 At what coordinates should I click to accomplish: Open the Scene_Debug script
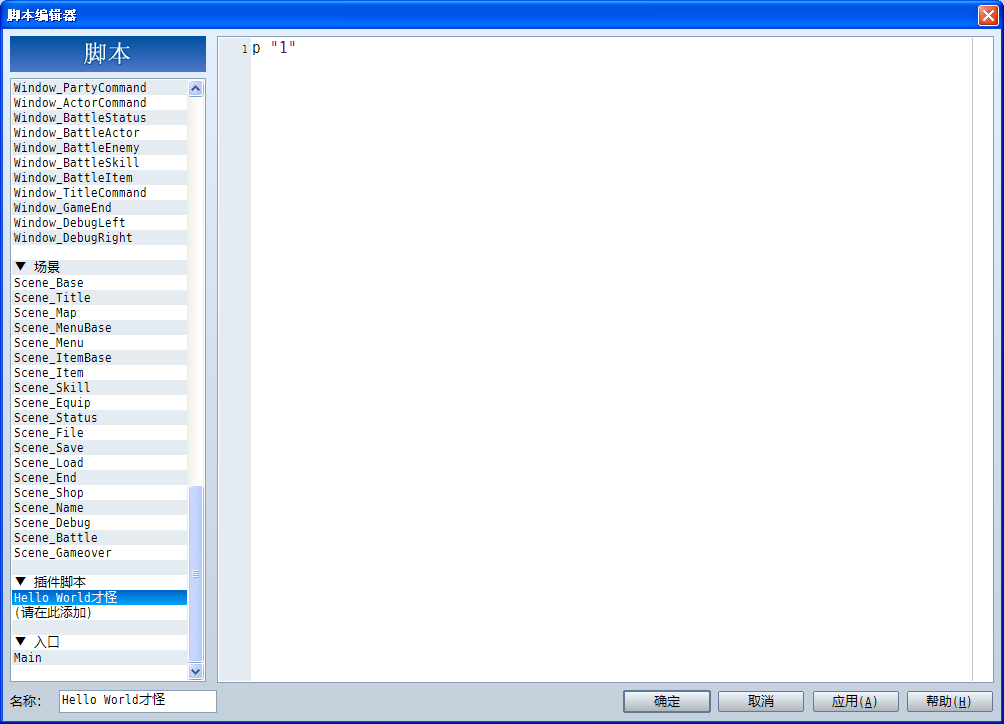point(99,522)
